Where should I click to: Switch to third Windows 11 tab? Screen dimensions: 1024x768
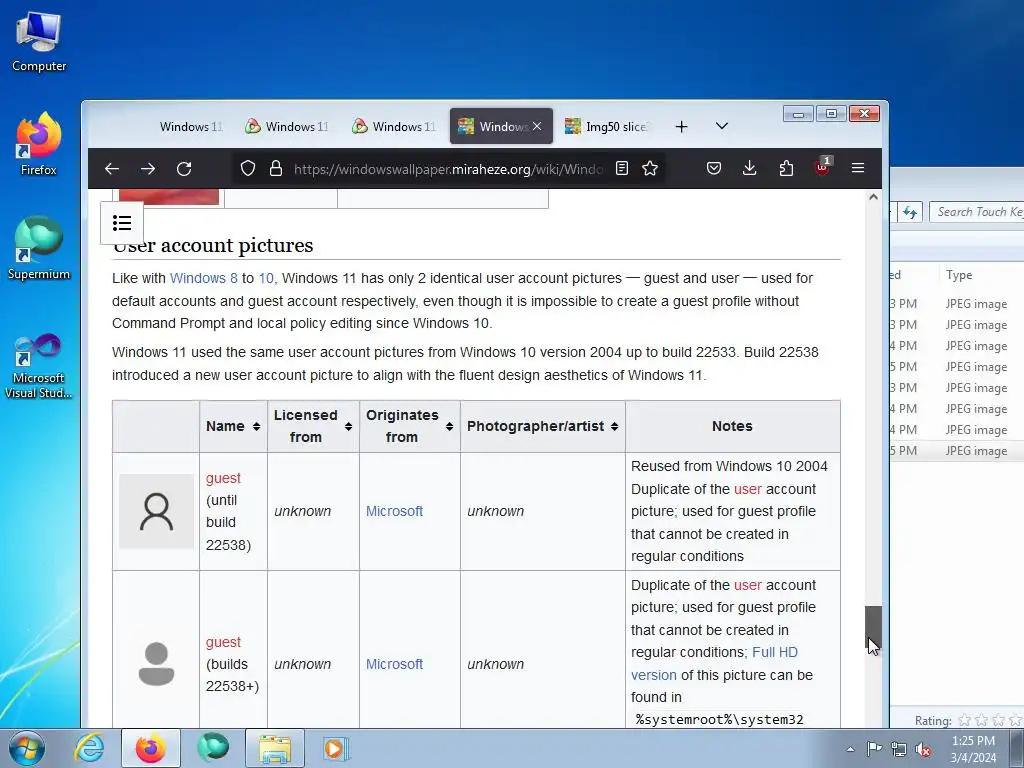(394, 127)
